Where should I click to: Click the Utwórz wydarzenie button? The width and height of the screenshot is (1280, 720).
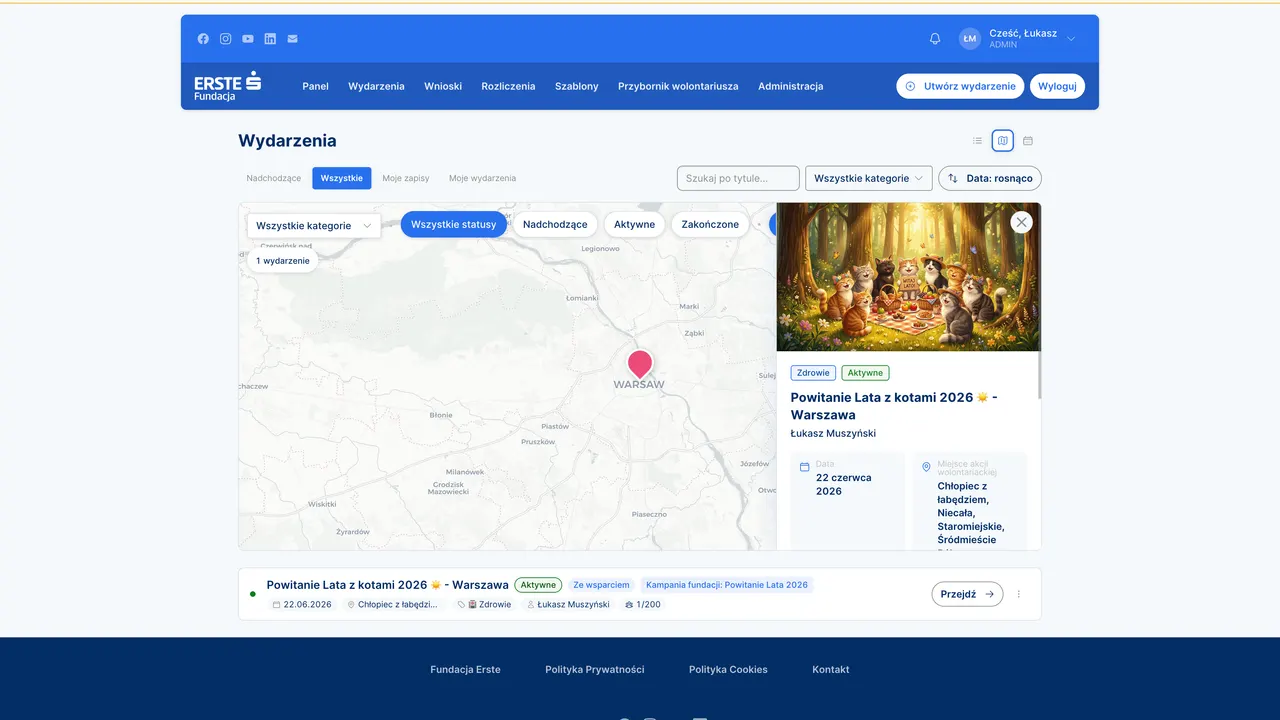960,86
